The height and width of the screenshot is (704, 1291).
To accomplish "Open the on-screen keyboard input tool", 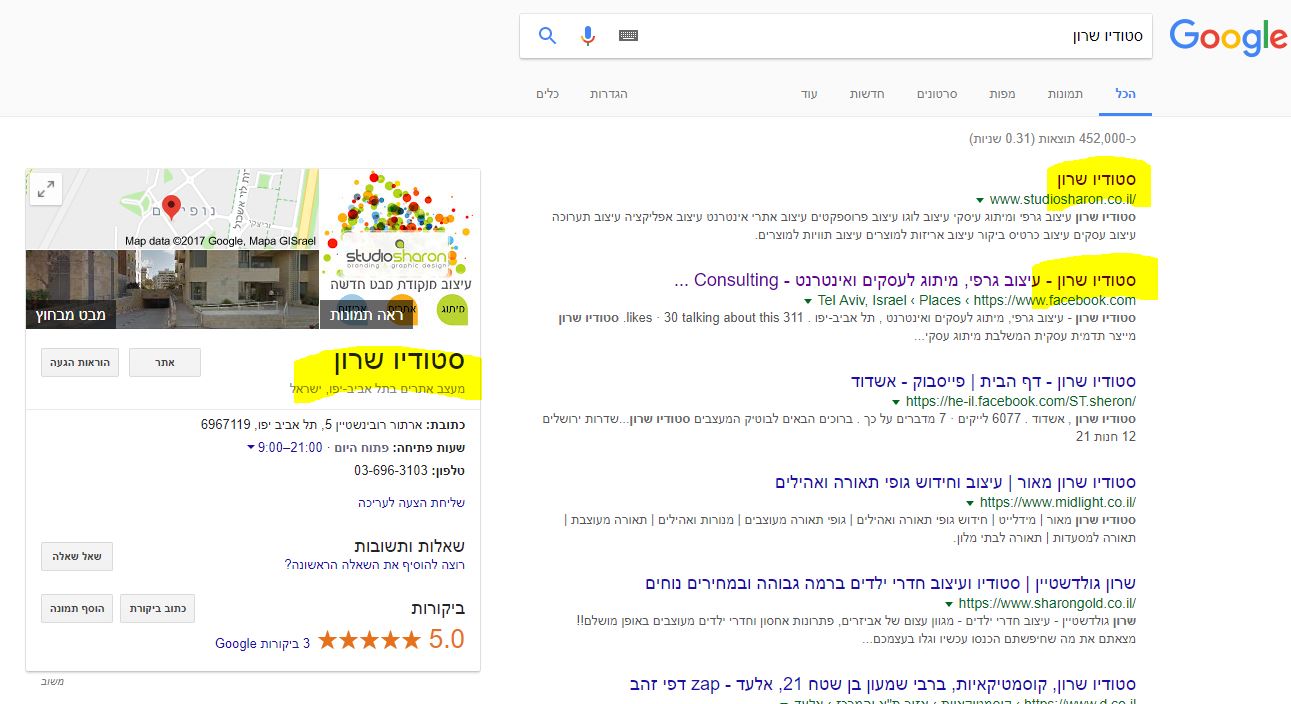I will (628, 36).
